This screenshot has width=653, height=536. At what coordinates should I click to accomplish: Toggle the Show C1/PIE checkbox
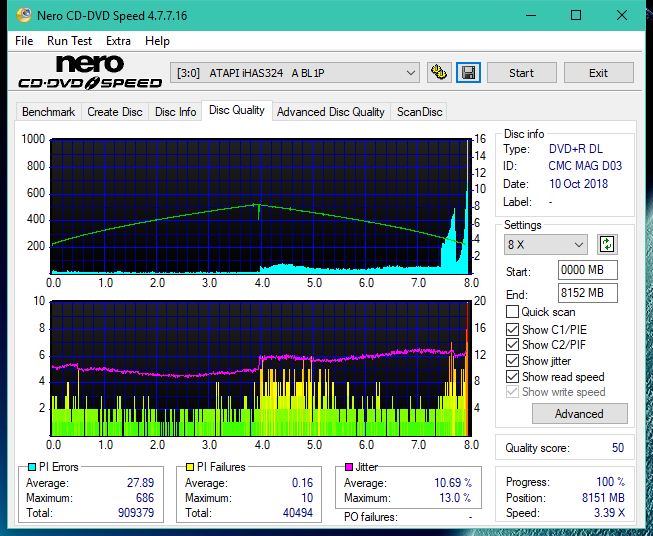(512, 329)
